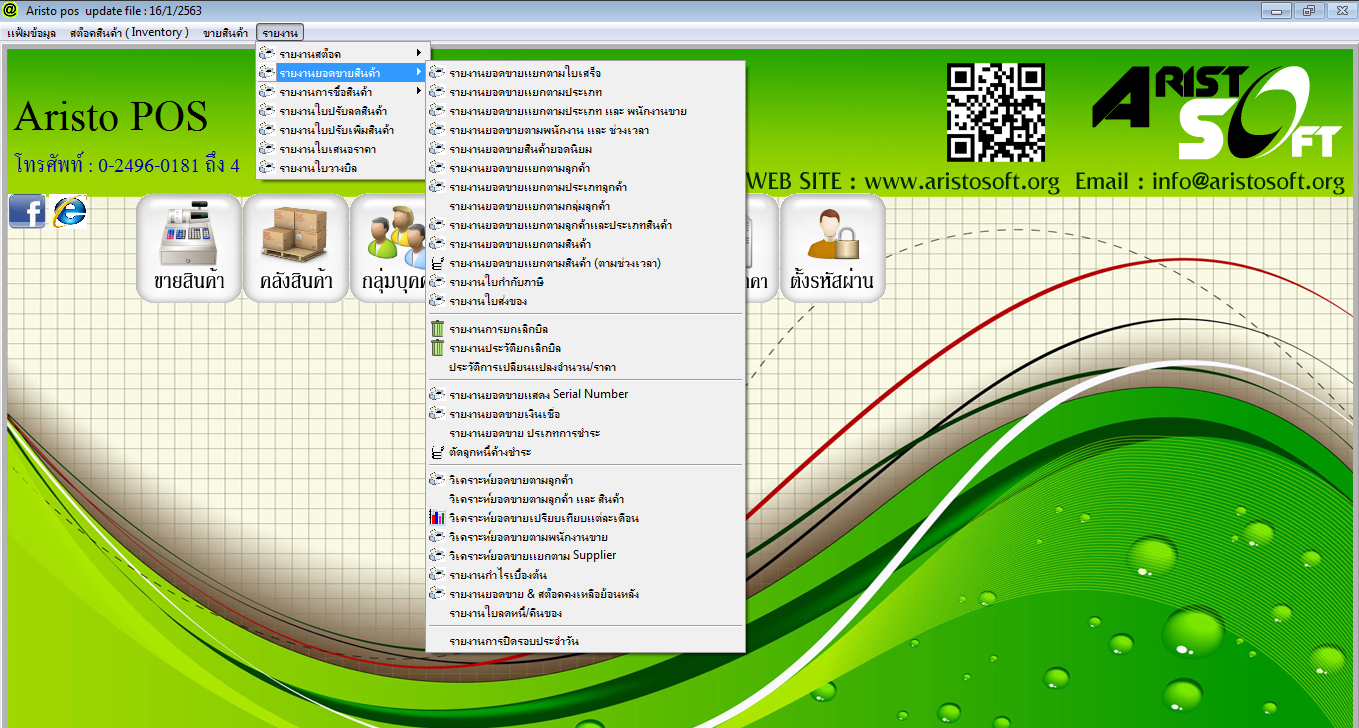
Task: Open รายงานยอดขาย & สต๊อคคงเหลือย้อนหลัง
Action: (585, 594)
